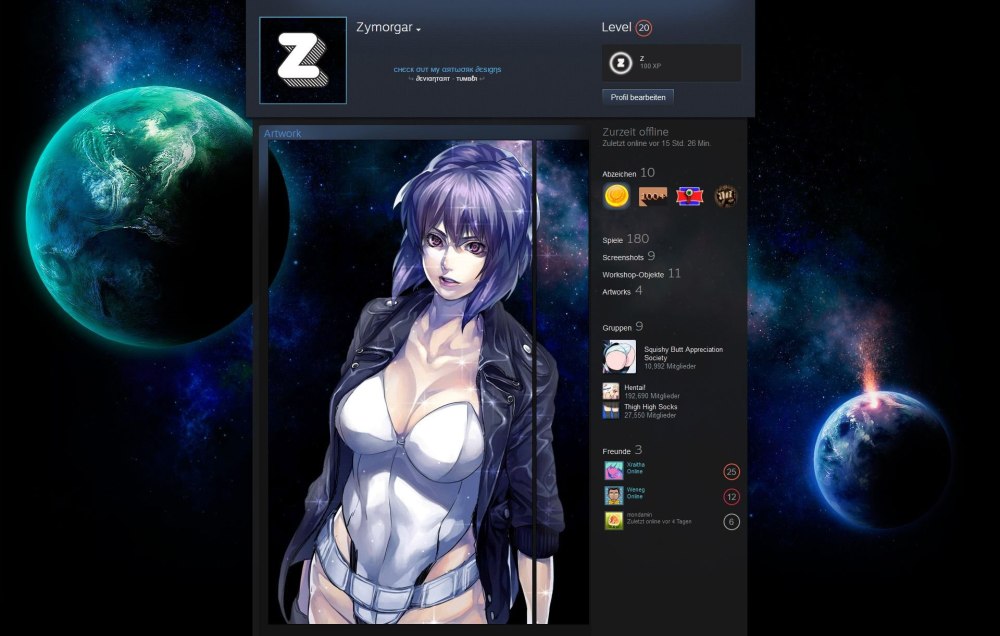1000x636 pixels.
Task: Open the Hentai! group link
Action: coord(635,387)
